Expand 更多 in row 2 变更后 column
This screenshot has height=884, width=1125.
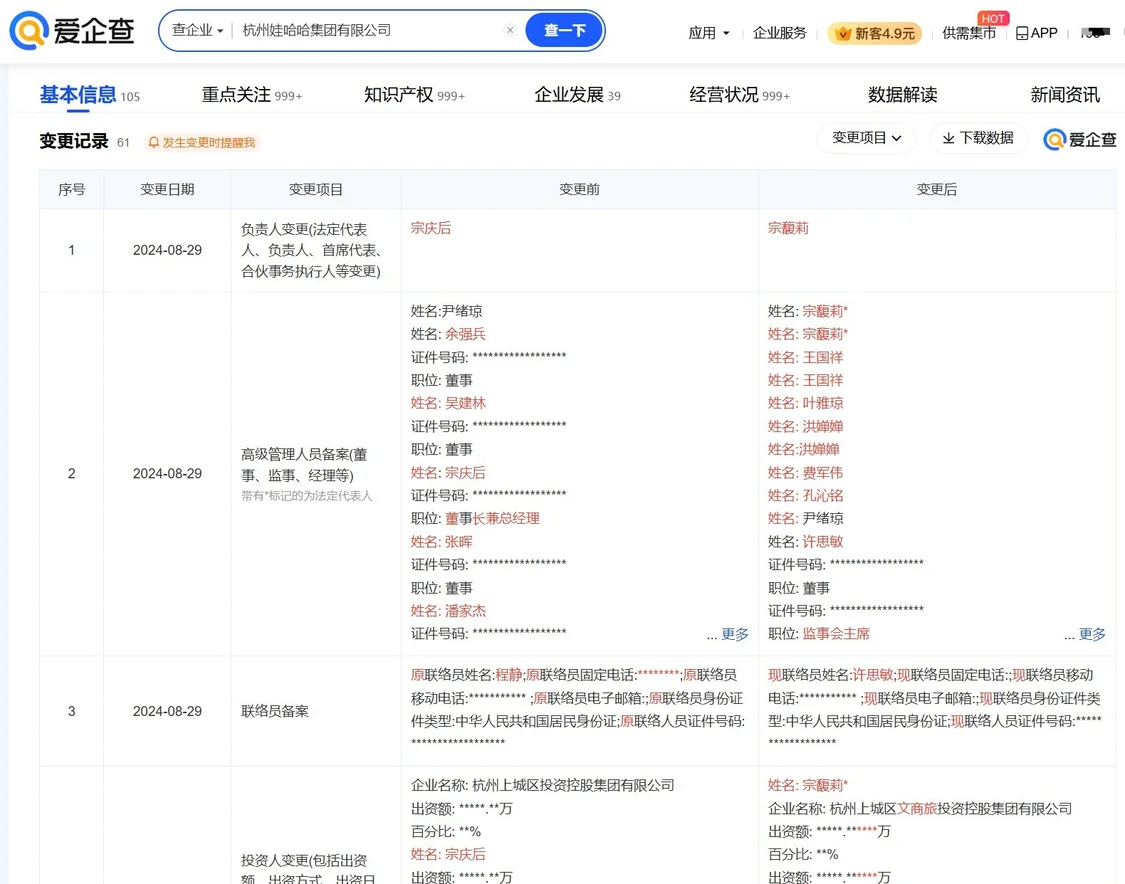[1092, 634]
